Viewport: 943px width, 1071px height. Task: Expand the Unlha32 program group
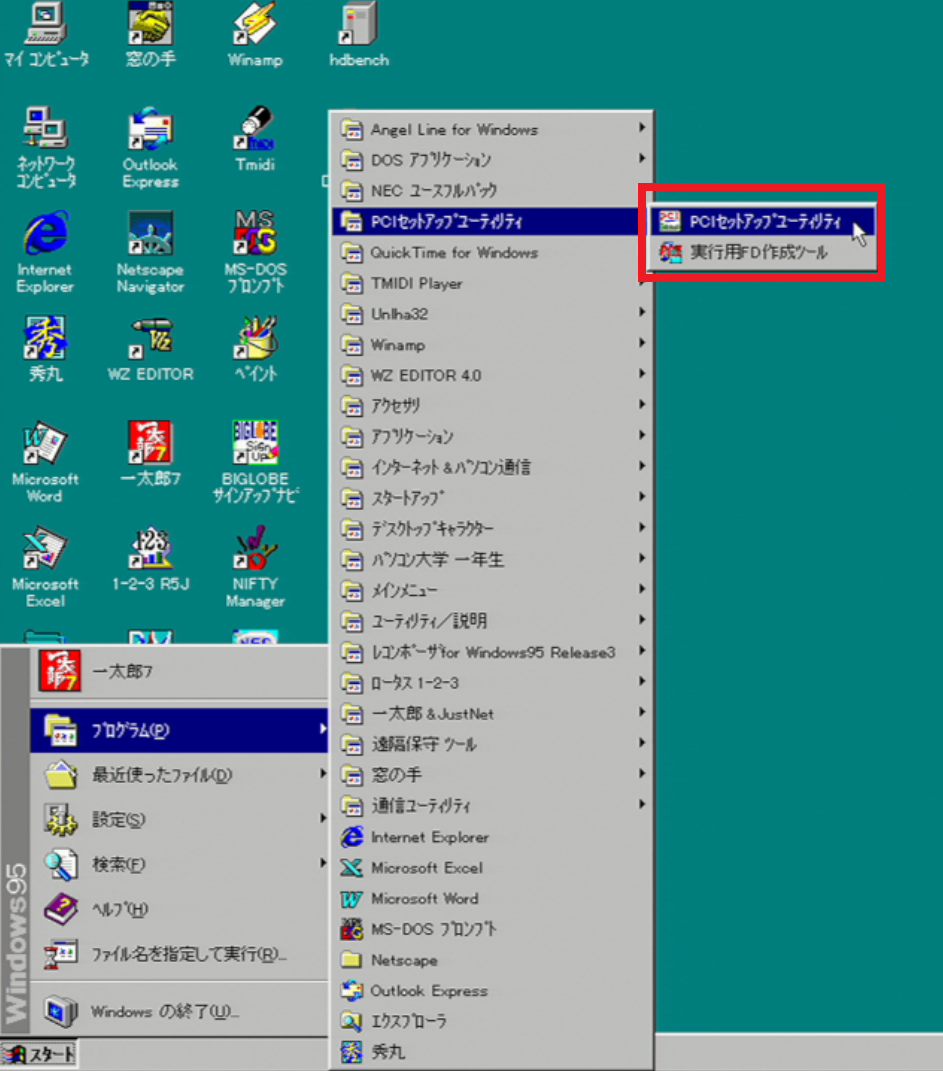tap(492, 314)
